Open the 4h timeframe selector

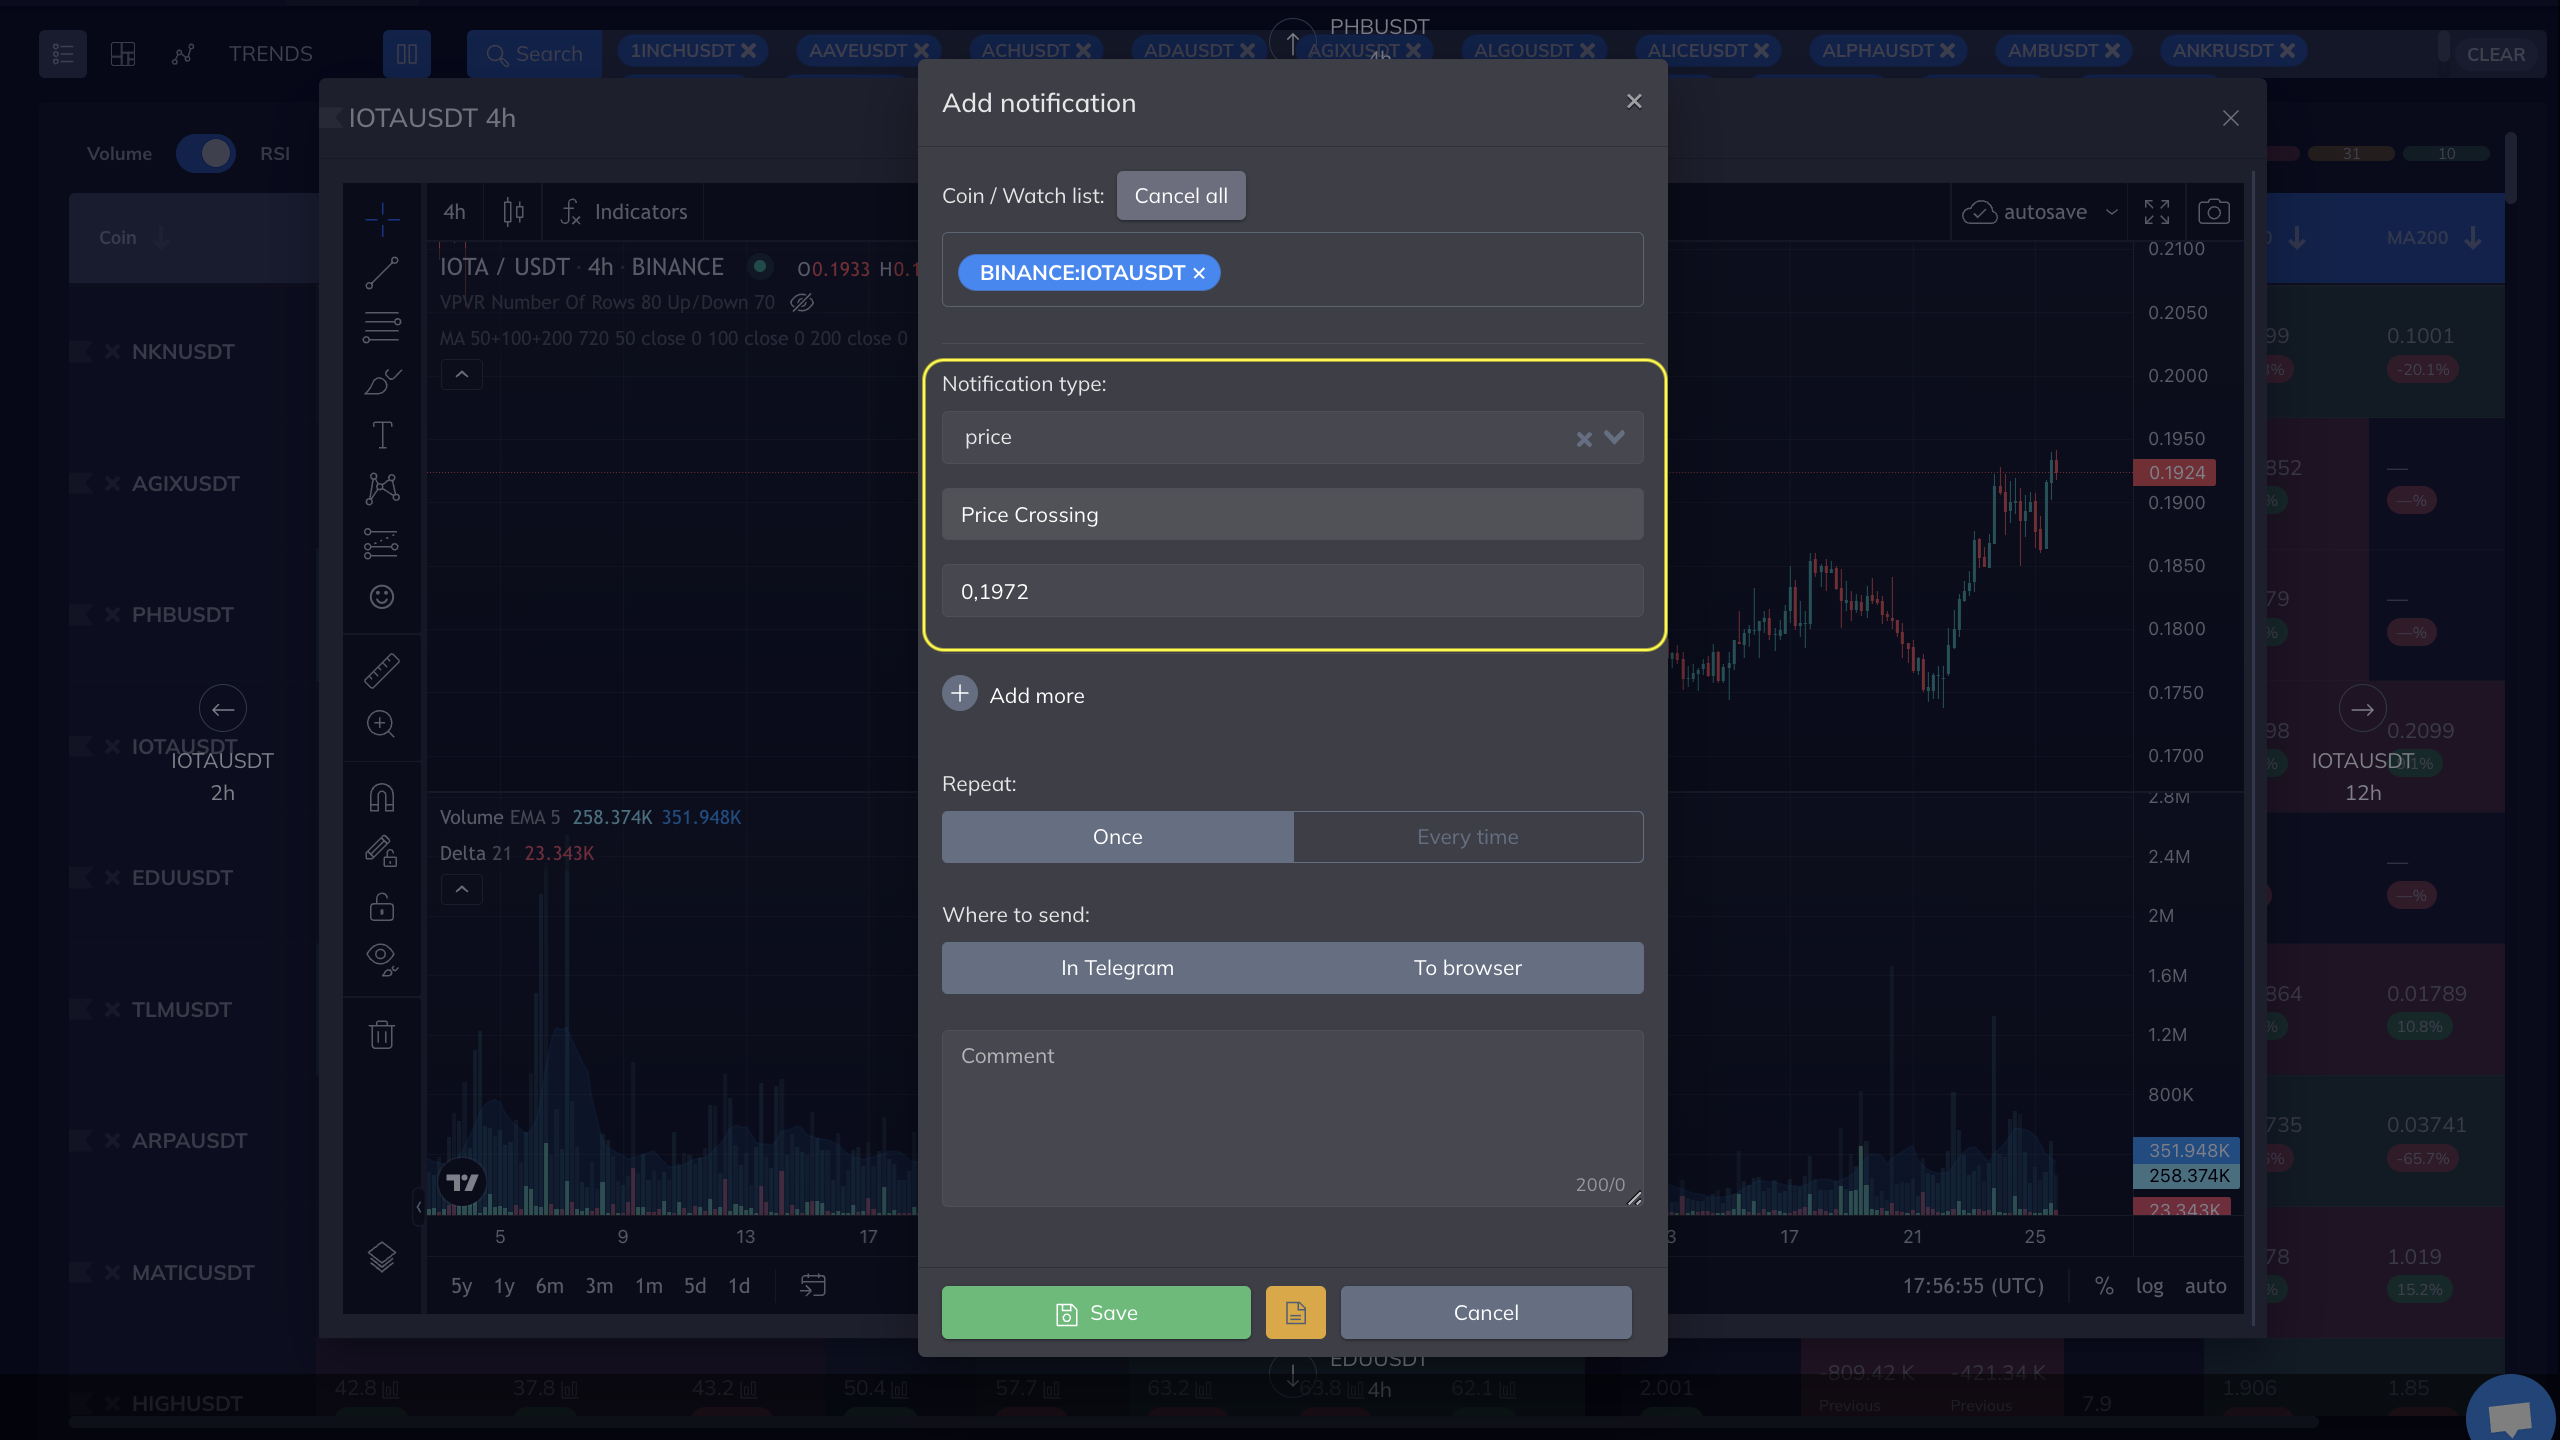pos(455,212)
